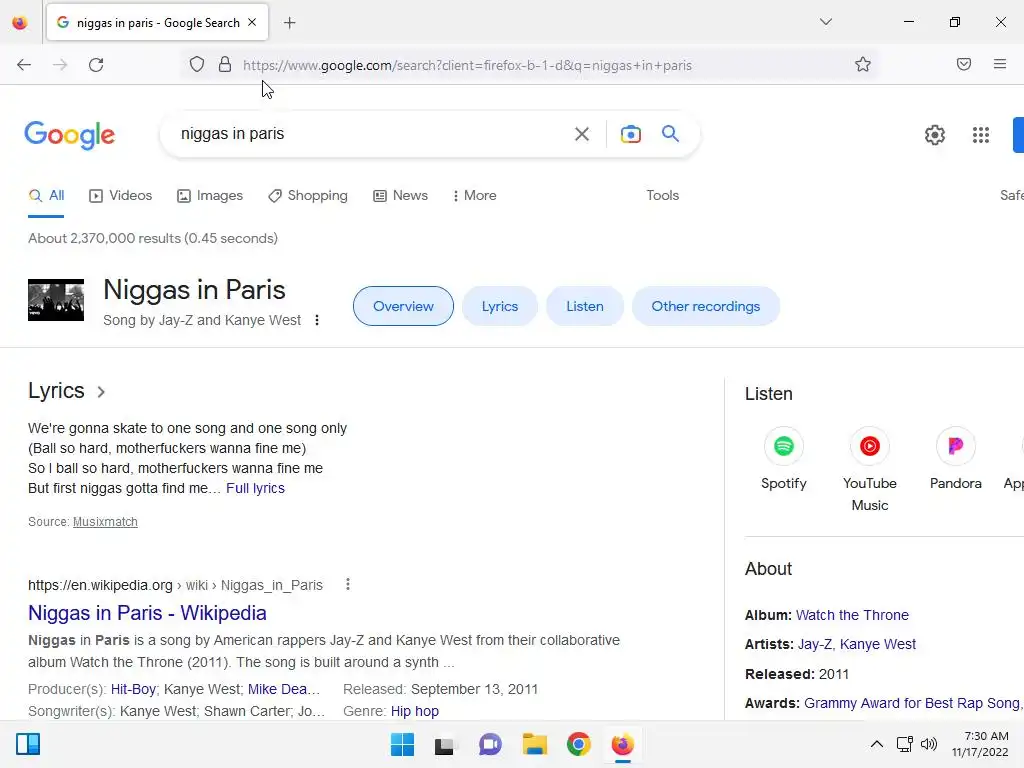Open the tracking protection shield icon
Viewport: 1024px width, 768px height.
(197, 65)
